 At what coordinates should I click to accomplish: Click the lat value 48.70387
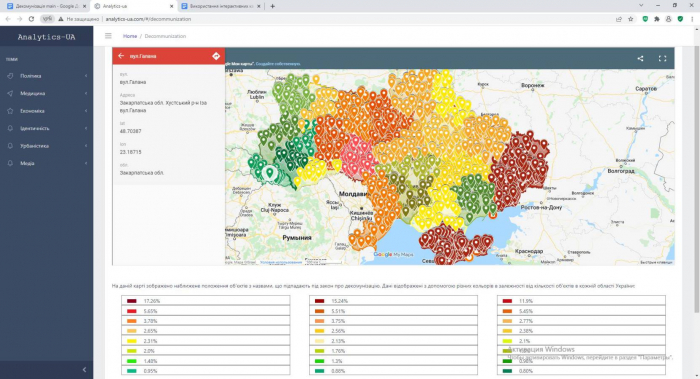point(130,131)
